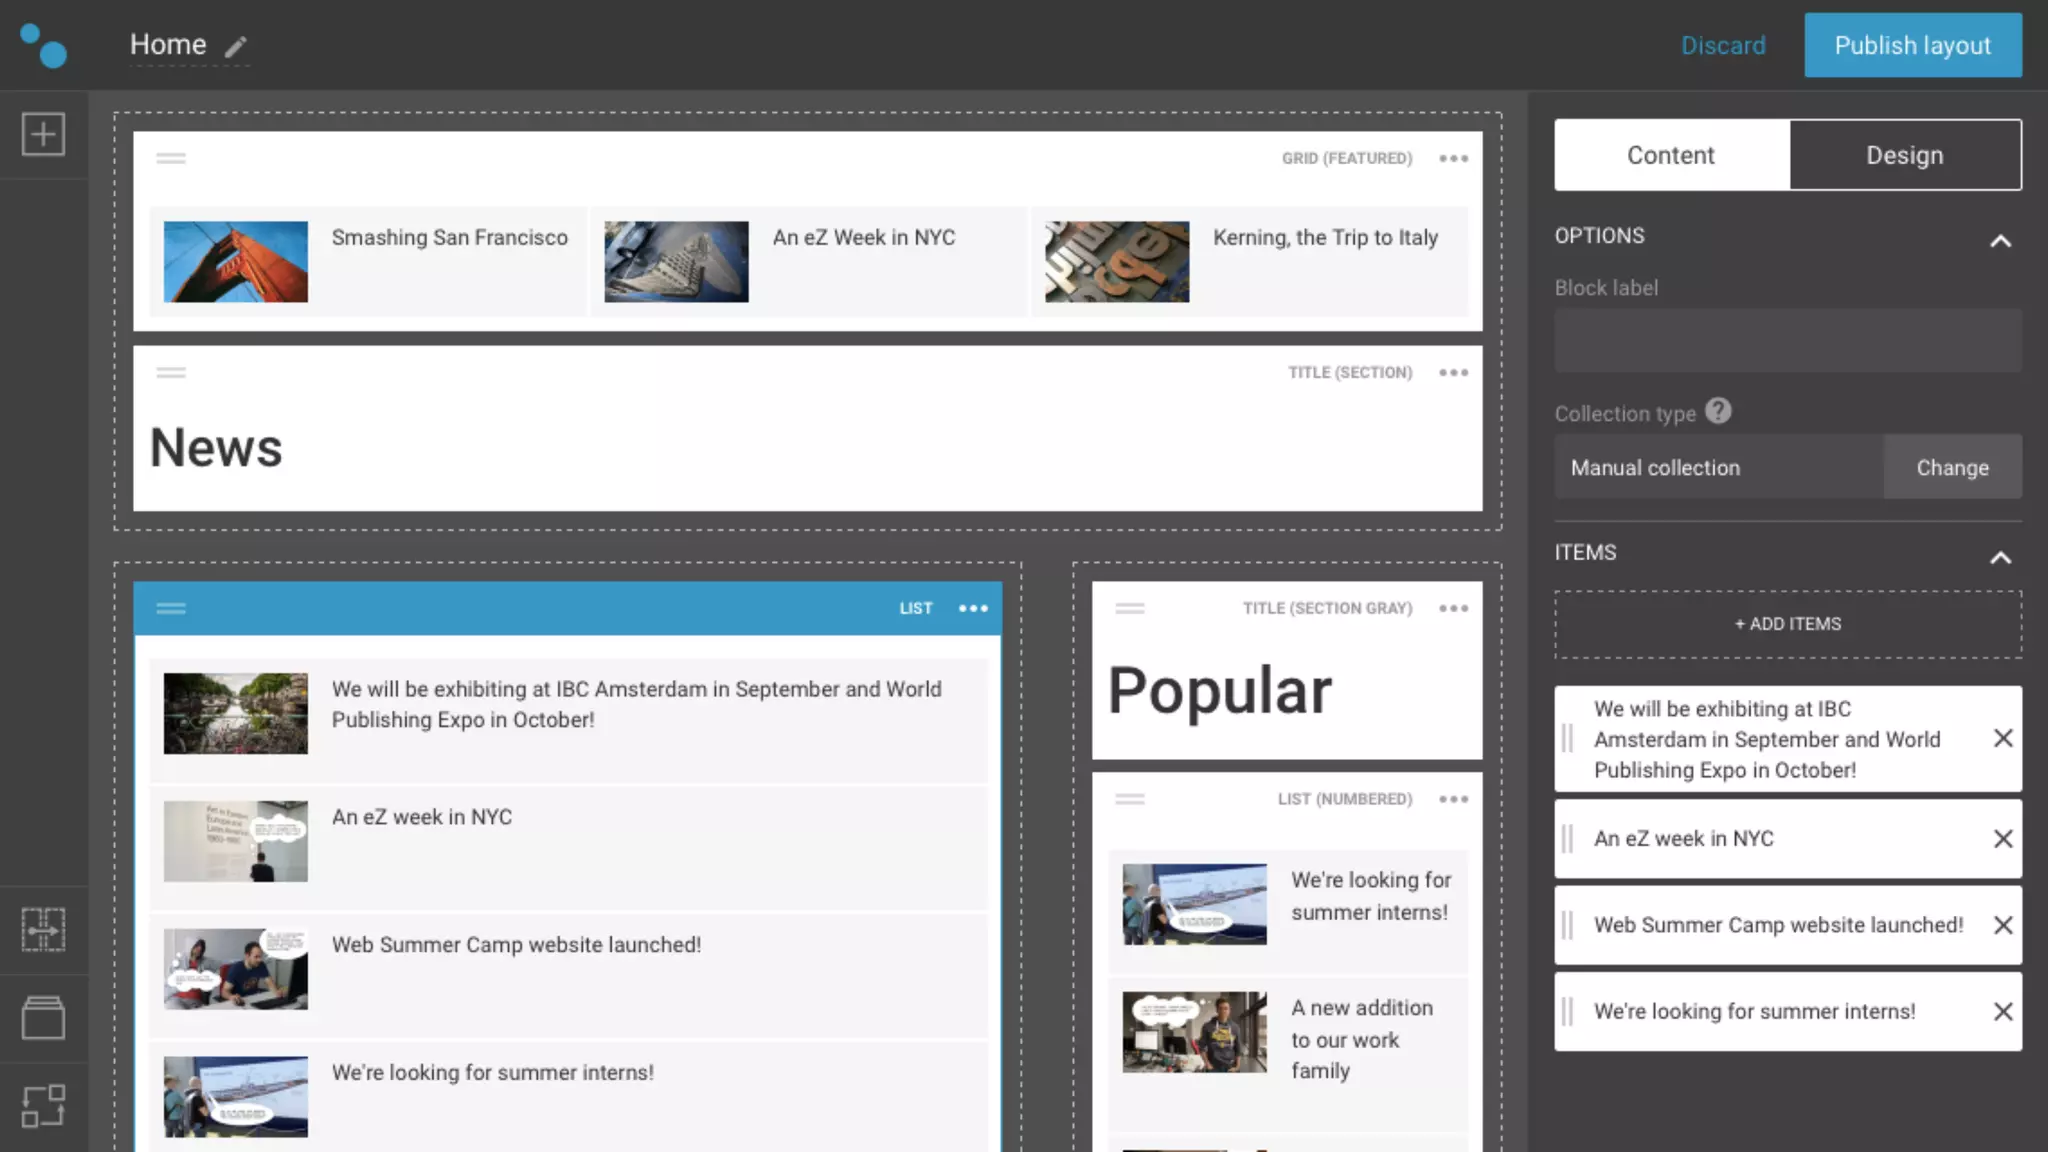Screen dimensions: 2048x1152
Task: Click the summer interns item reorder handle in panel
Action: pos(1568,1011)
